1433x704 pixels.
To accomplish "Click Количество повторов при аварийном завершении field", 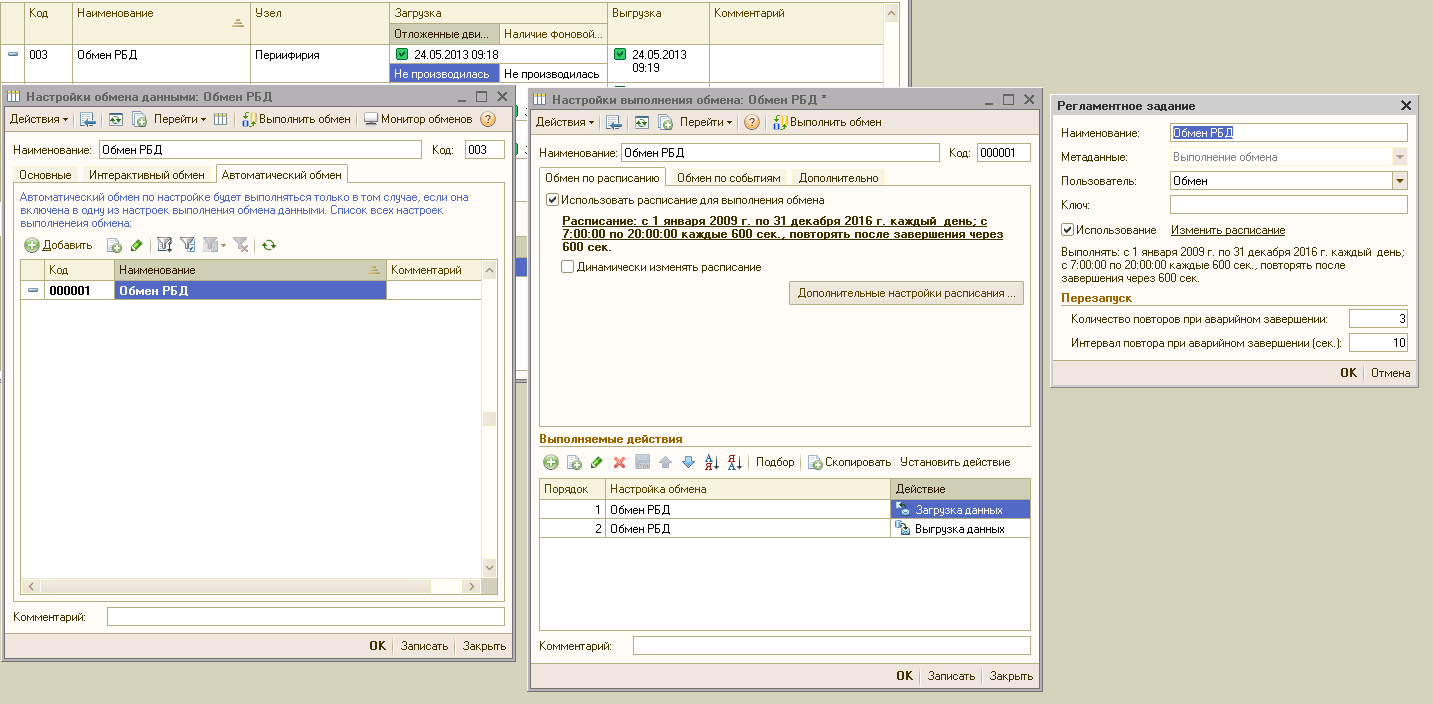I will click(x=1378, y=319).
